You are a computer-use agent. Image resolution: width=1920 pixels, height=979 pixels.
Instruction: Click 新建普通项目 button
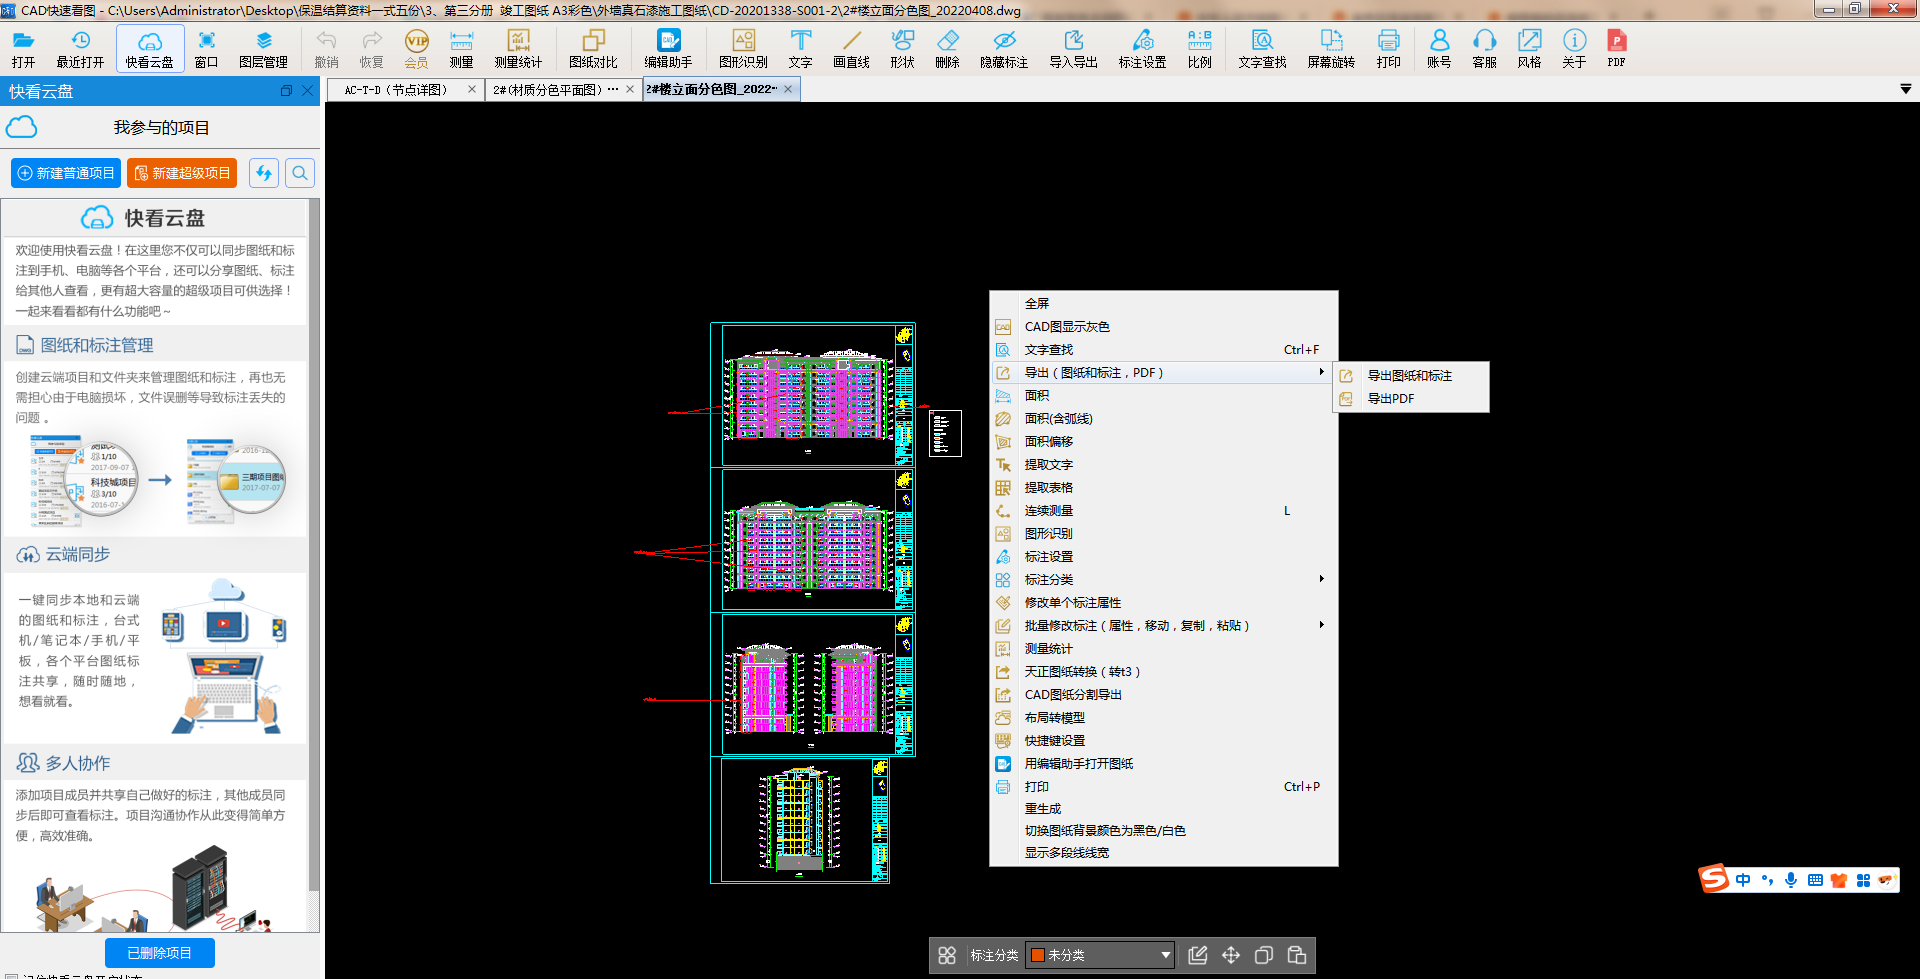point(66,173)
